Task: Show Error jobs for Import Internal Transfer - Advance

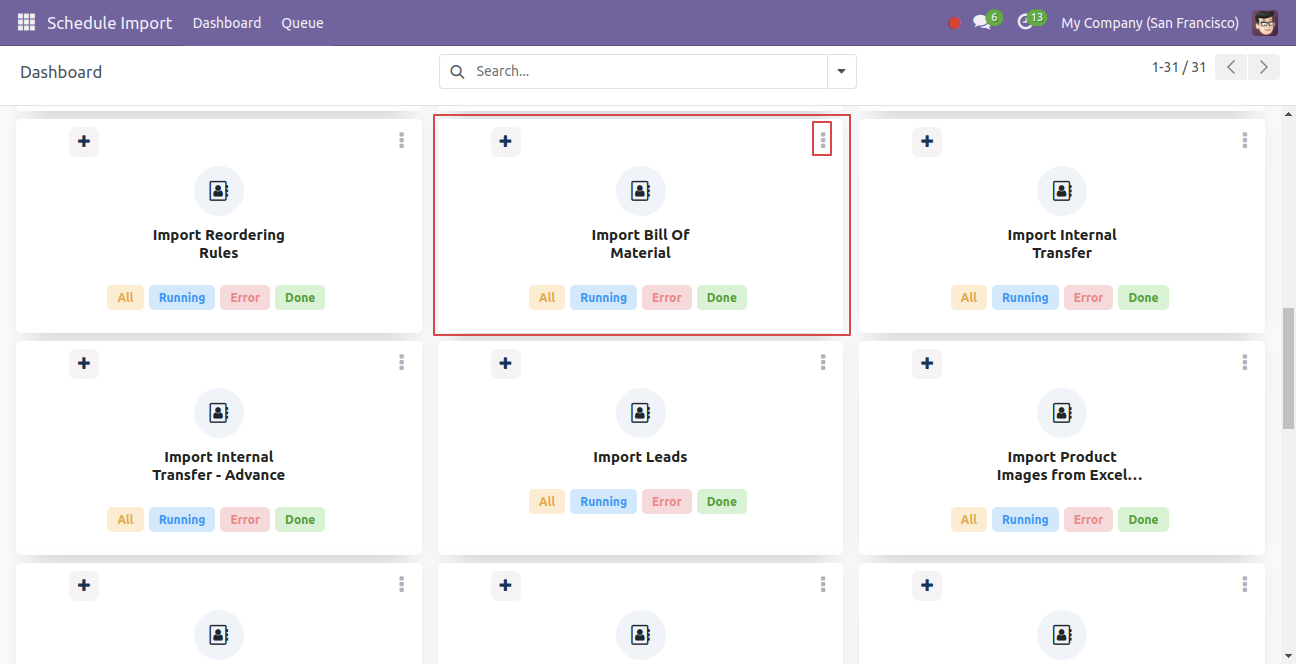Action: pos(245,520)
